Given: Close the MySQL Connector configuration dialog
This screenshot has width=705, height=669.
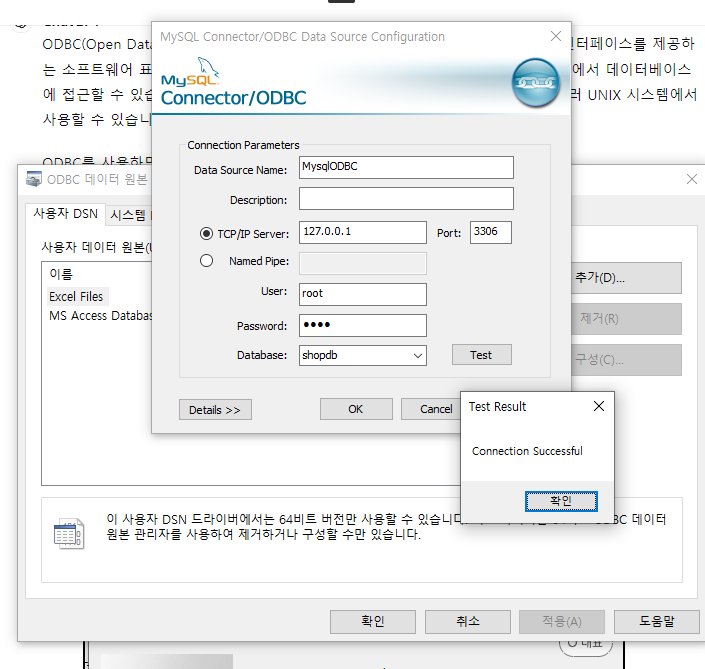Looking at the screenshot, I should click(x=556, y=36).
